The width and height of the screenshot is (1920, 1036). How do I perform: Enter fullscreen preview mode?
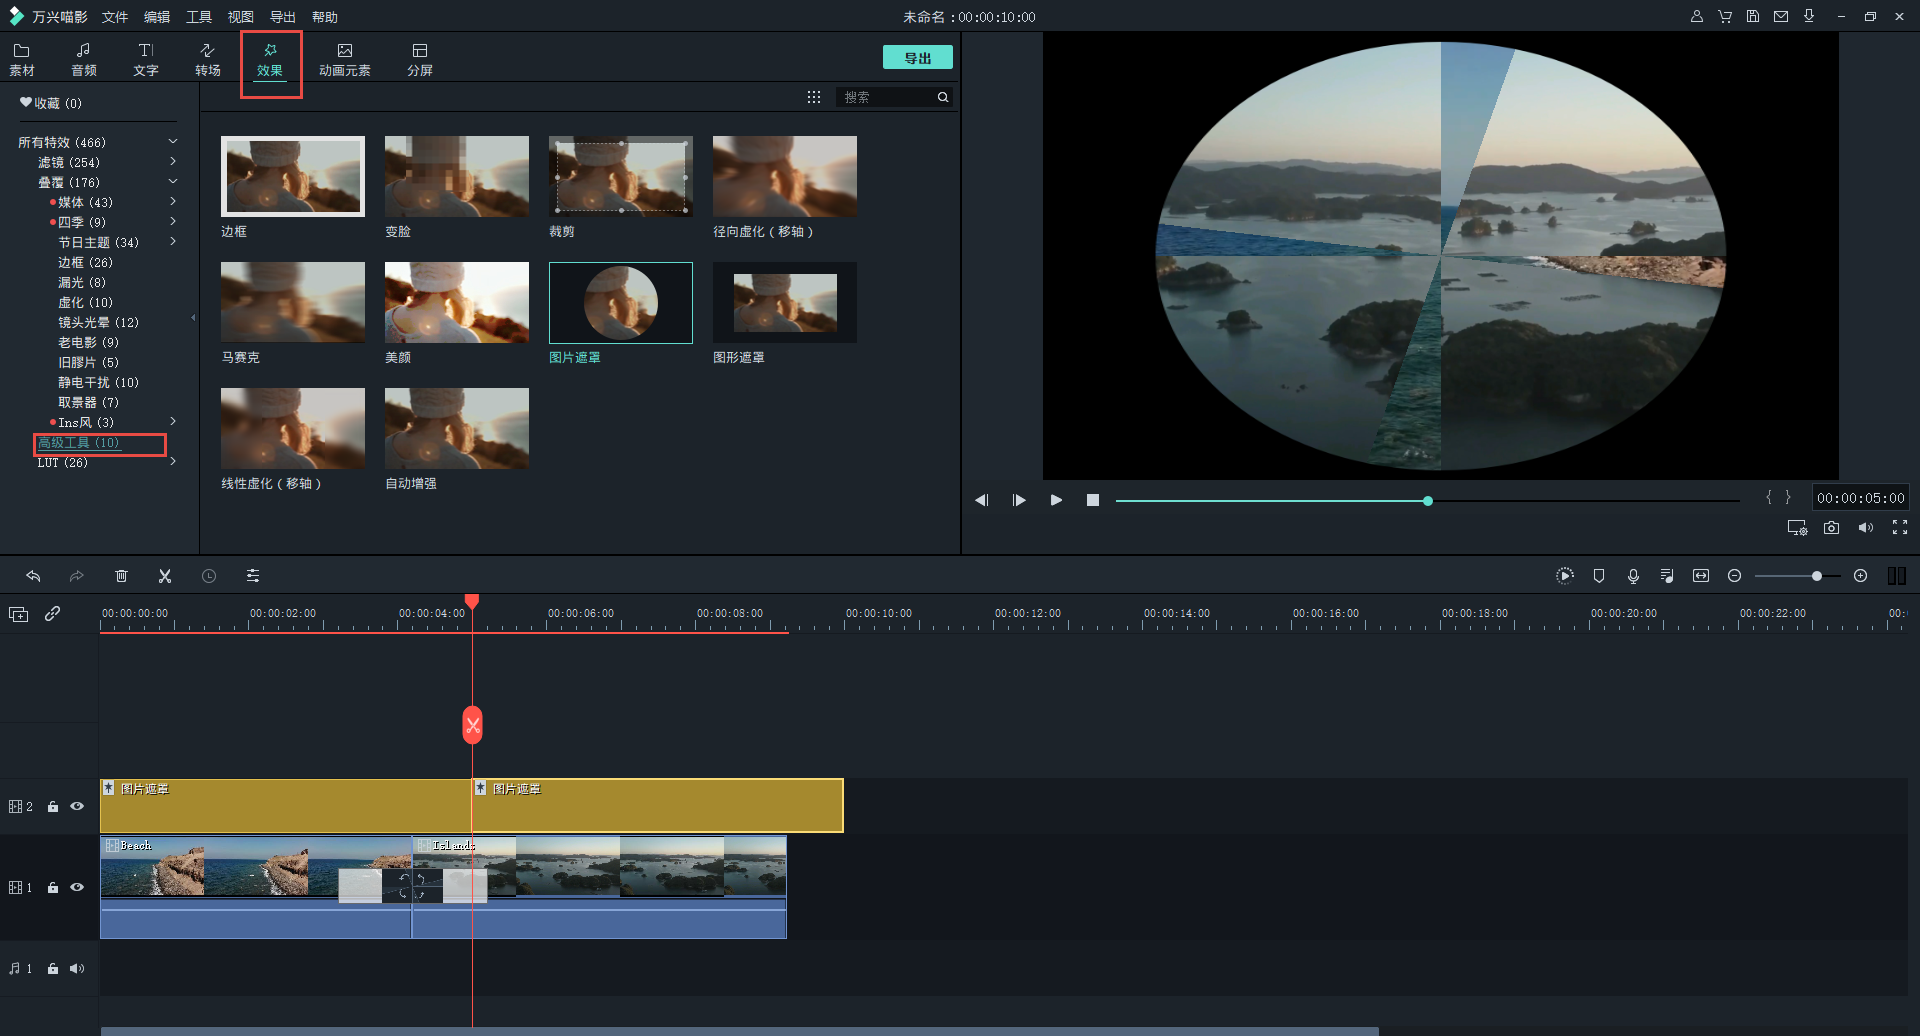(x=1899, y=528)
